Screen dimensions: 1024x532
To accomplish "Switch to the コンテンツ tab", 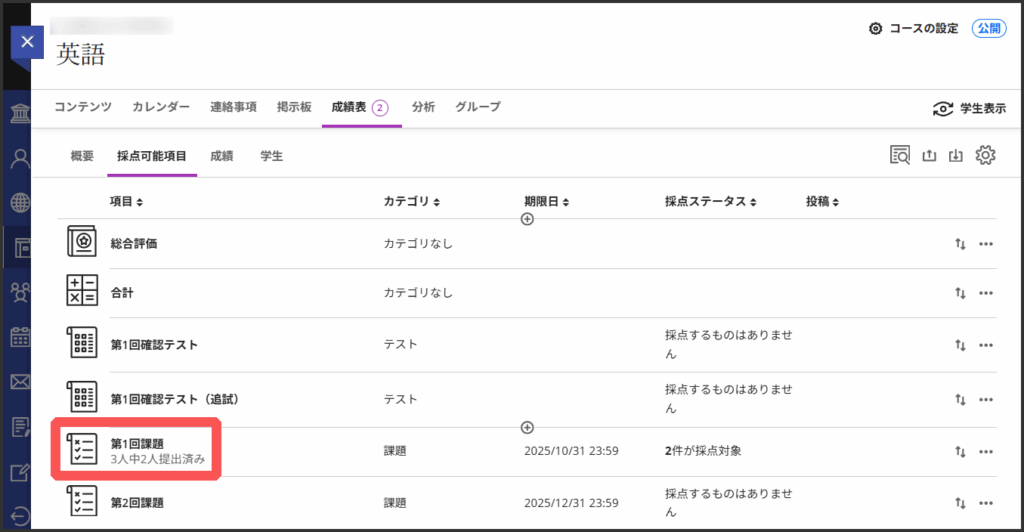I will pos(82,107).
